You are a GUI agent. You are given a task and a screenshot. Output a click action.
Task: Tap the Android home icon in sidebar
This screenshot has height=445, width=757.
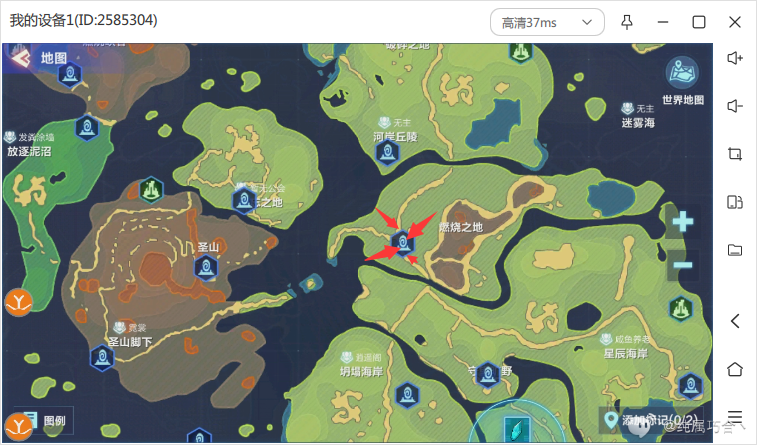click(x=735, y=369)
